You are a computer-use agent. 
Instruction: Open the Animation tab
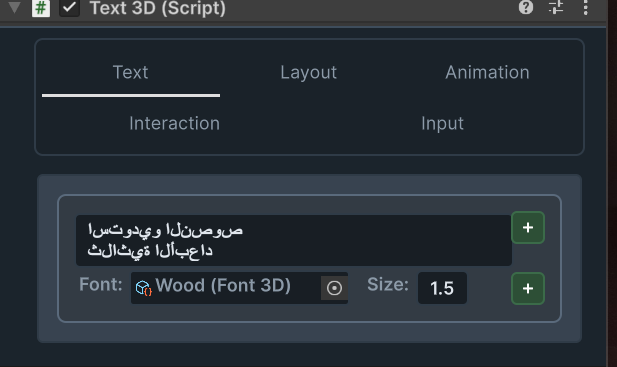pyautogui.click(x=487, y=72)
